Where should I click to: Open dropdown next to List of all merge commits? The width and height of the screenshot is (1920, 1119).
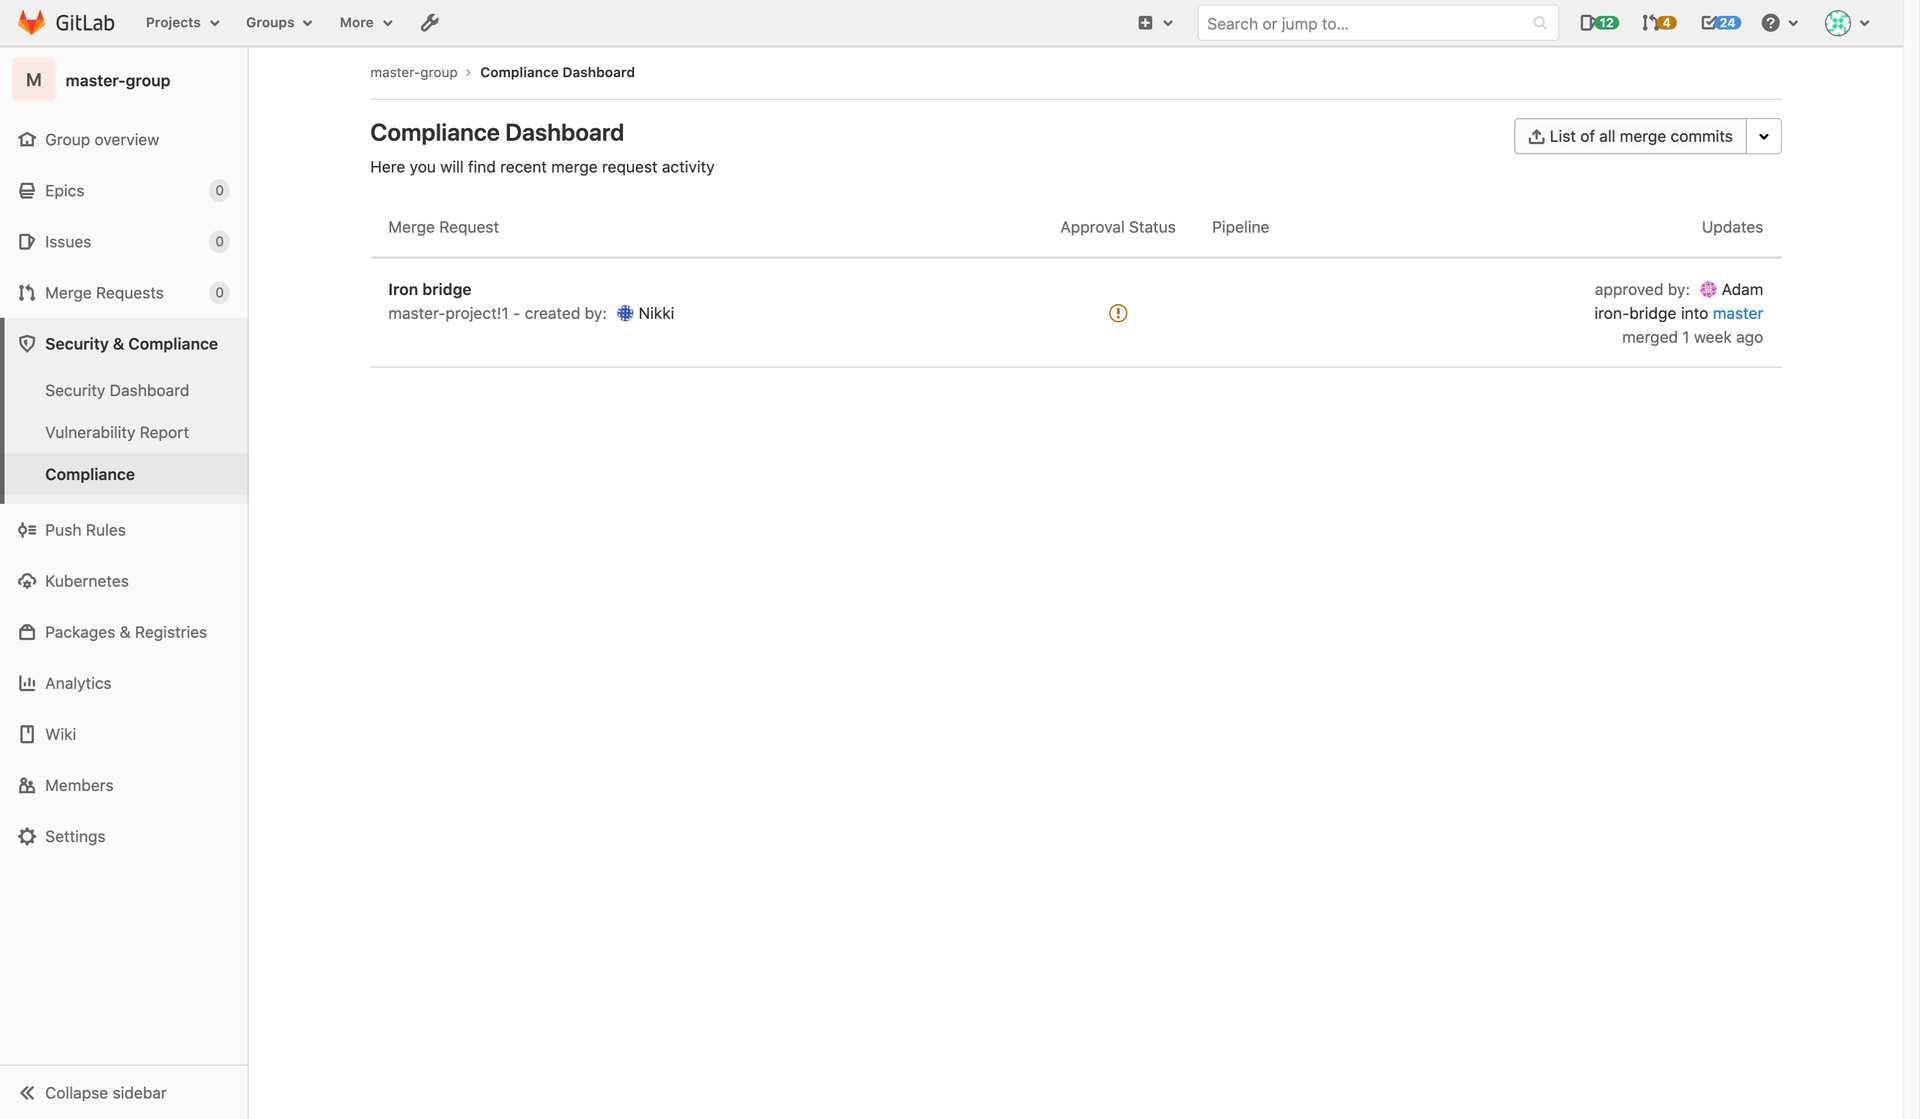(1764, 136)
